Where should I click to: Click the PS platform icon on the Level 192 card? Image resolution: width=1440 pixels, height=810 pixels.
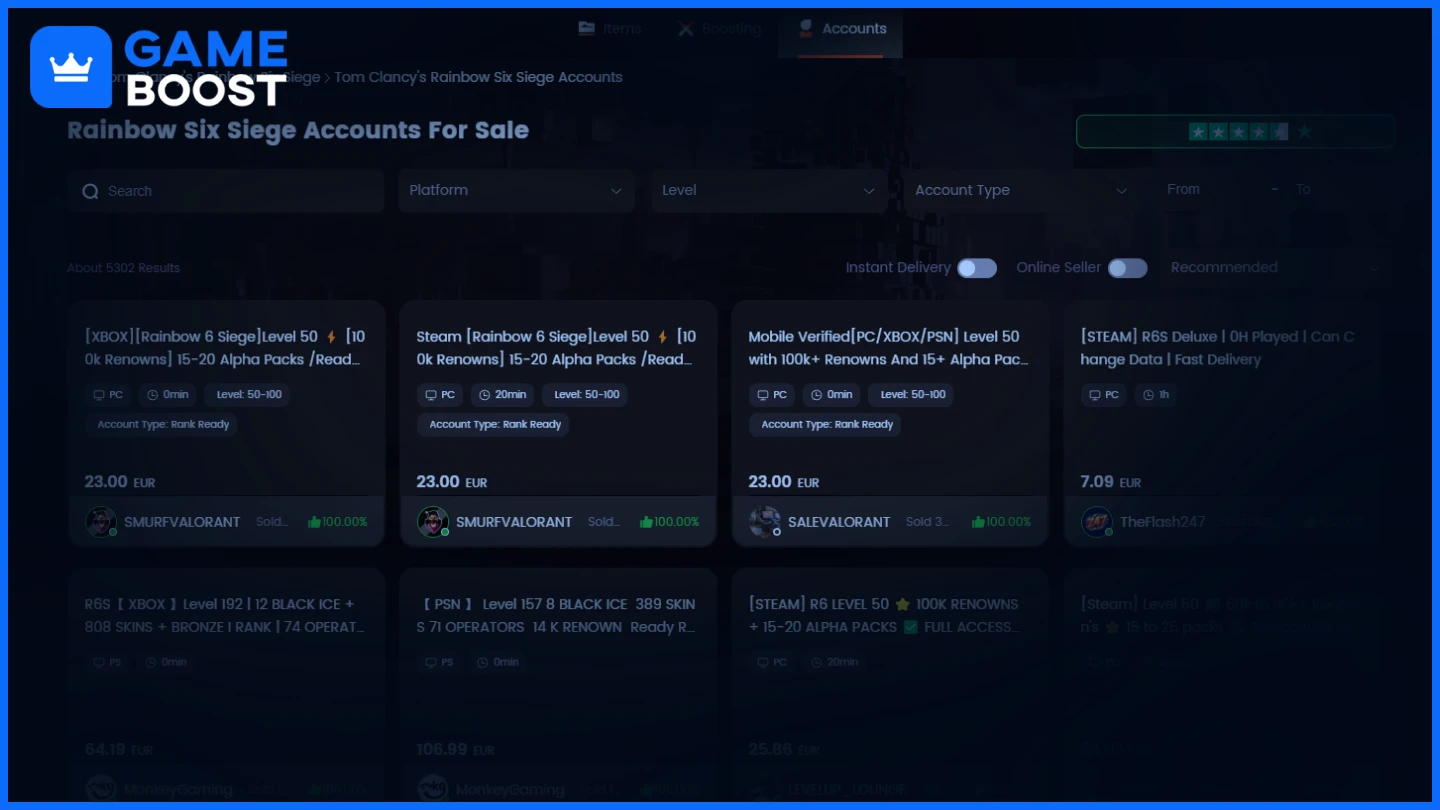point(99,662)
